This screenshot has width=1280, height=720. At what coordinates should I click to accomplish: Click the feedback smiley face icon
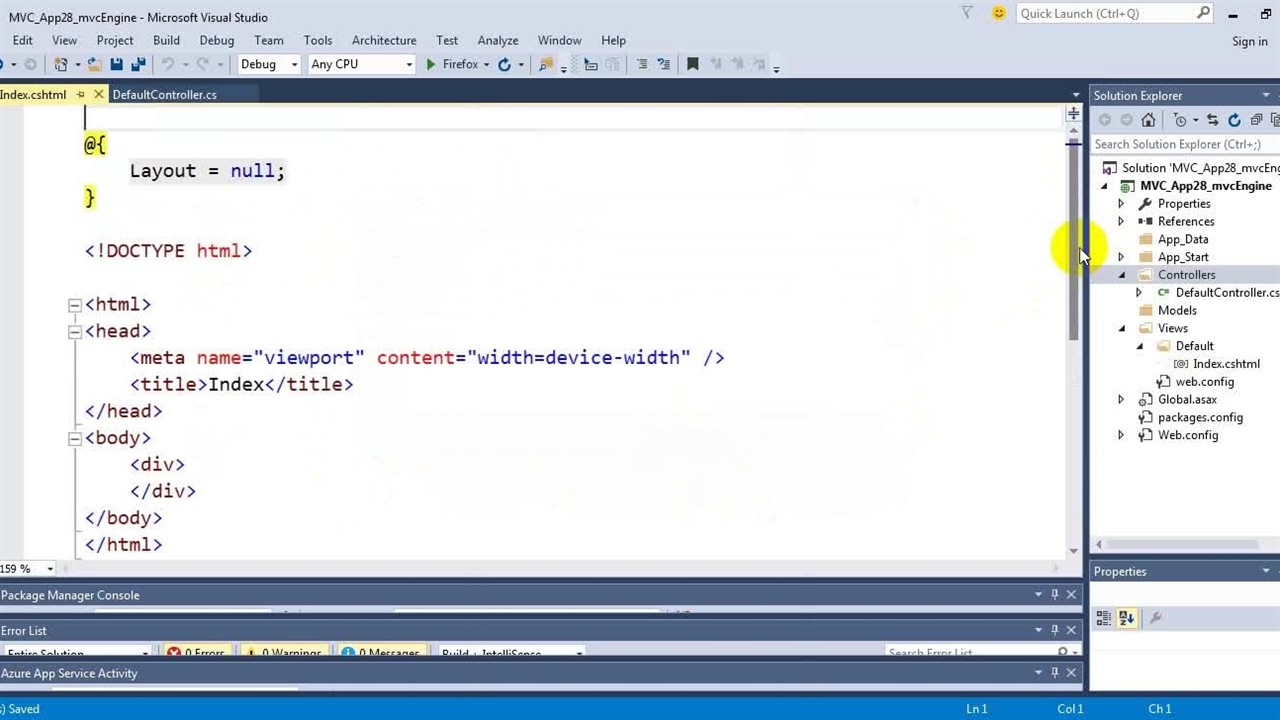[x=998, y=13]
